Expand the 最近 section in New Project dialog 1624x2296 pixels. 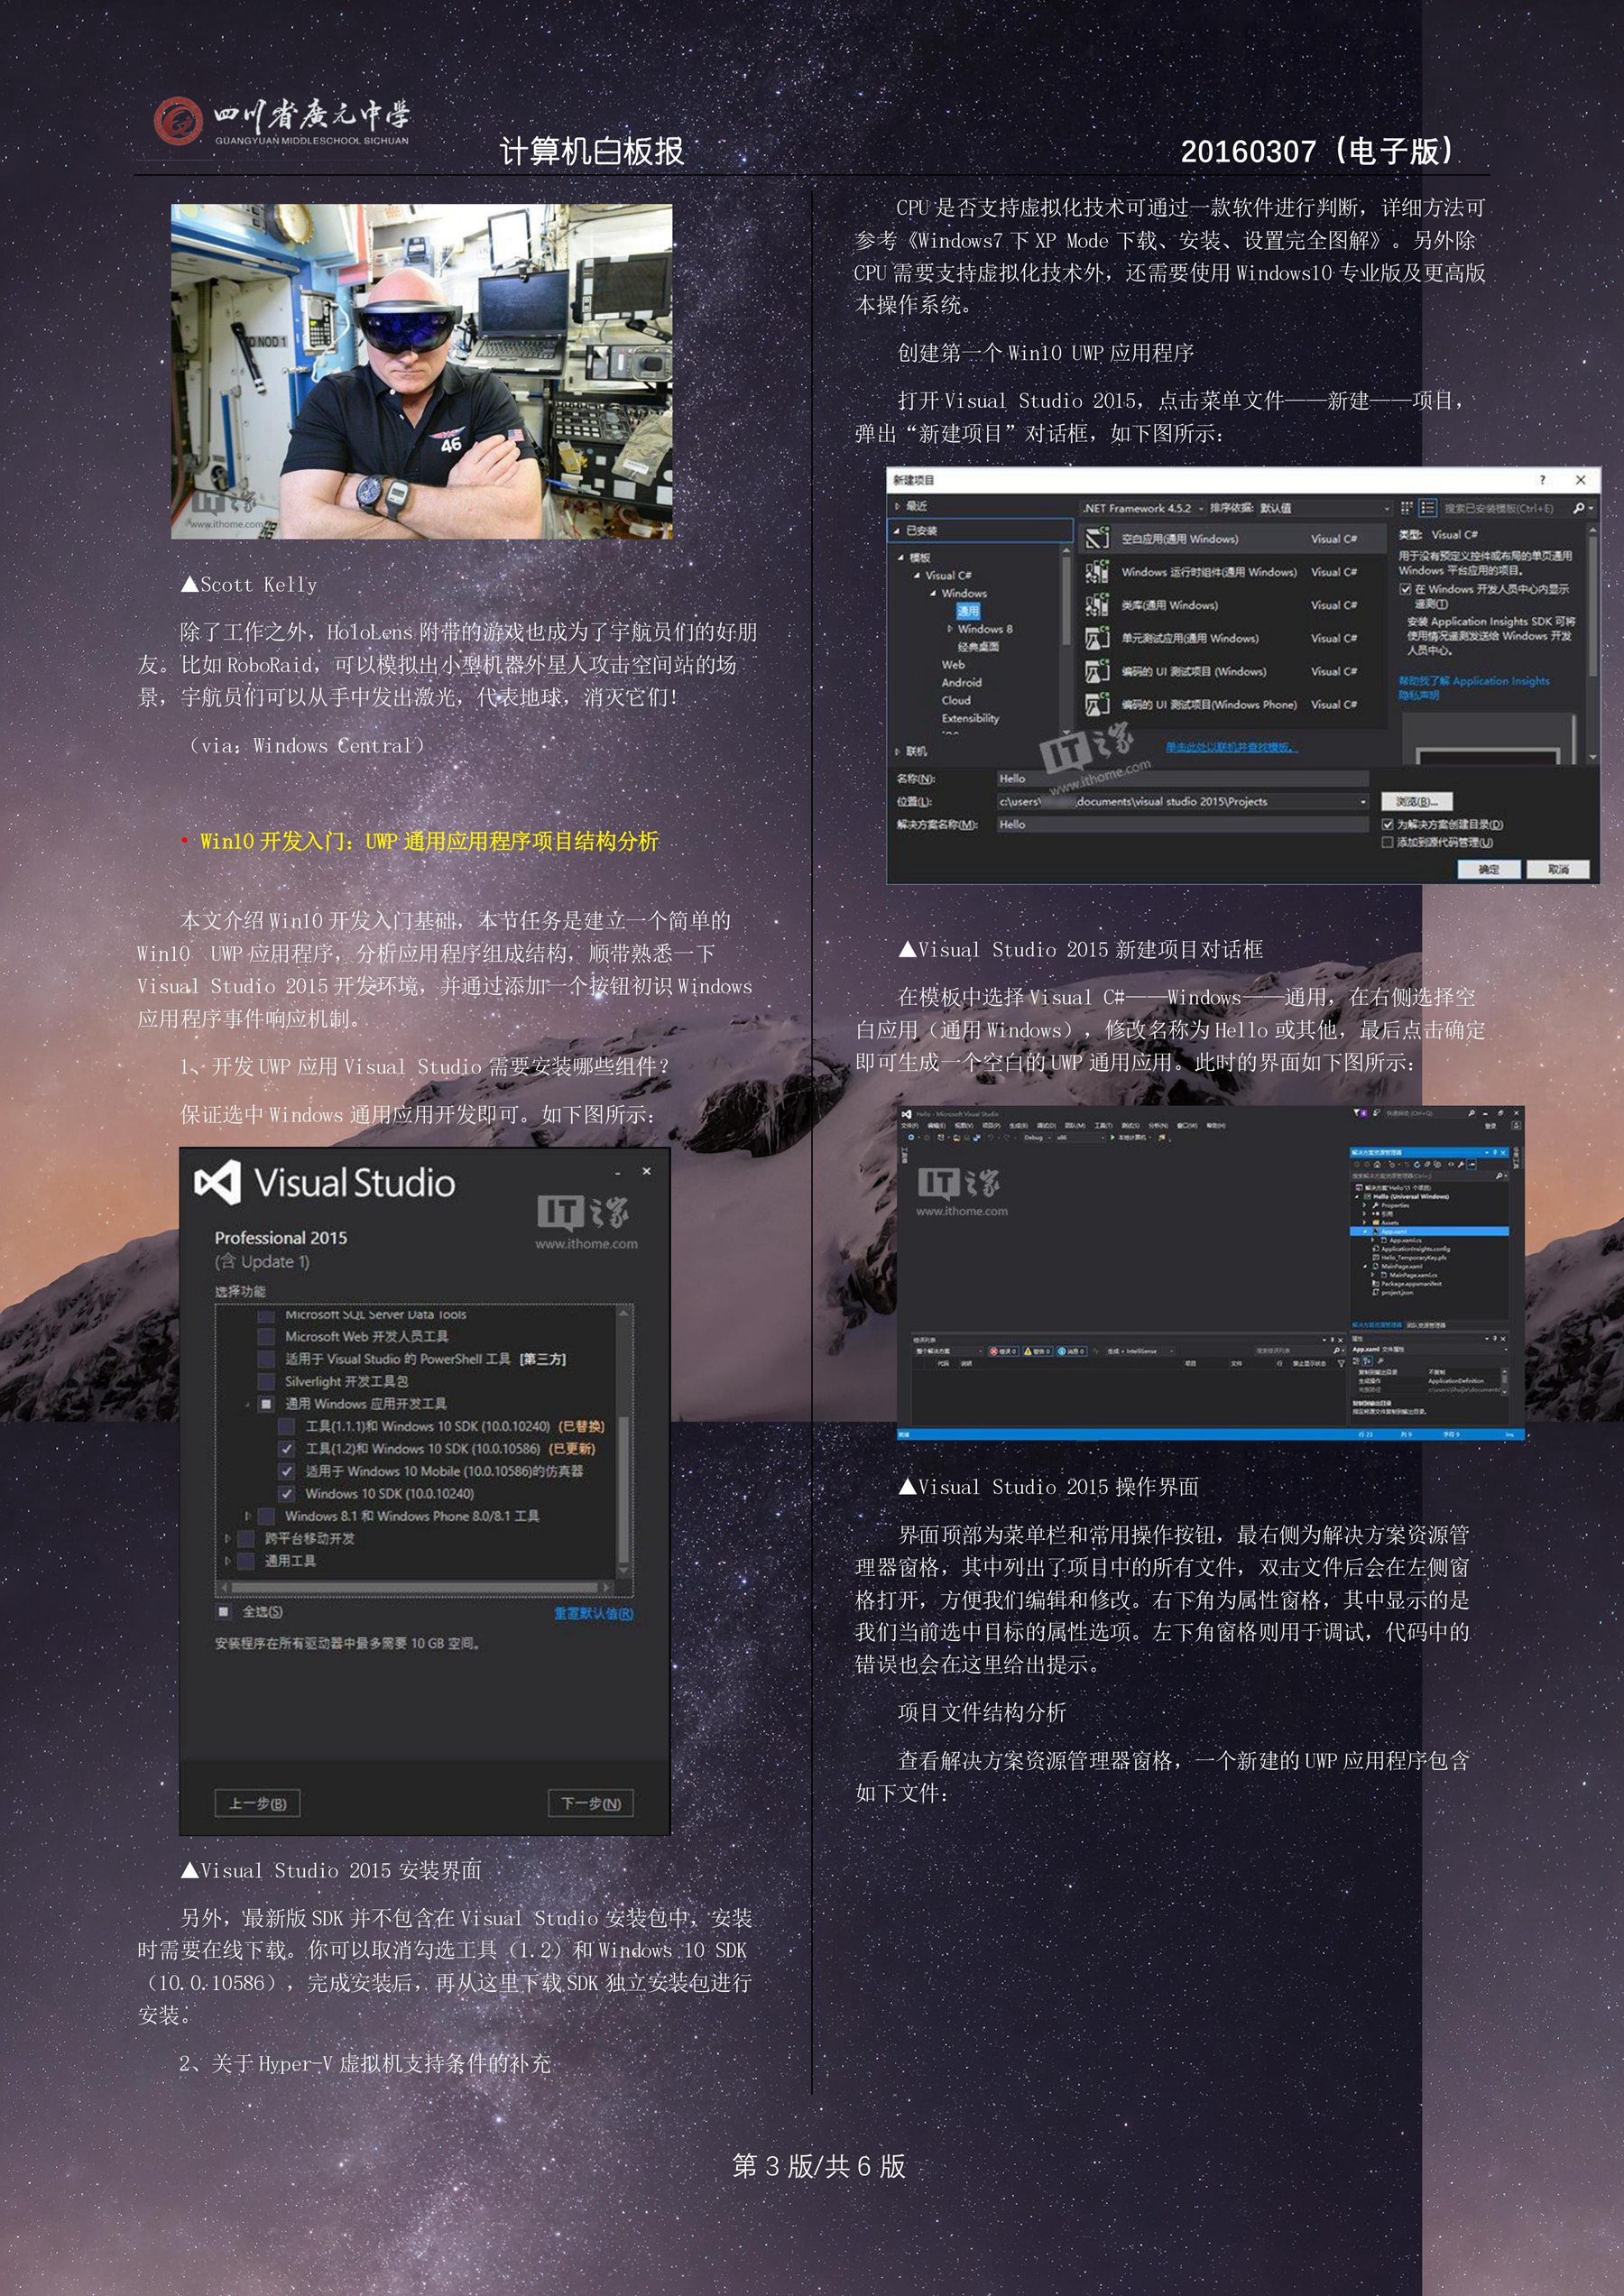[x=898, y=506]
